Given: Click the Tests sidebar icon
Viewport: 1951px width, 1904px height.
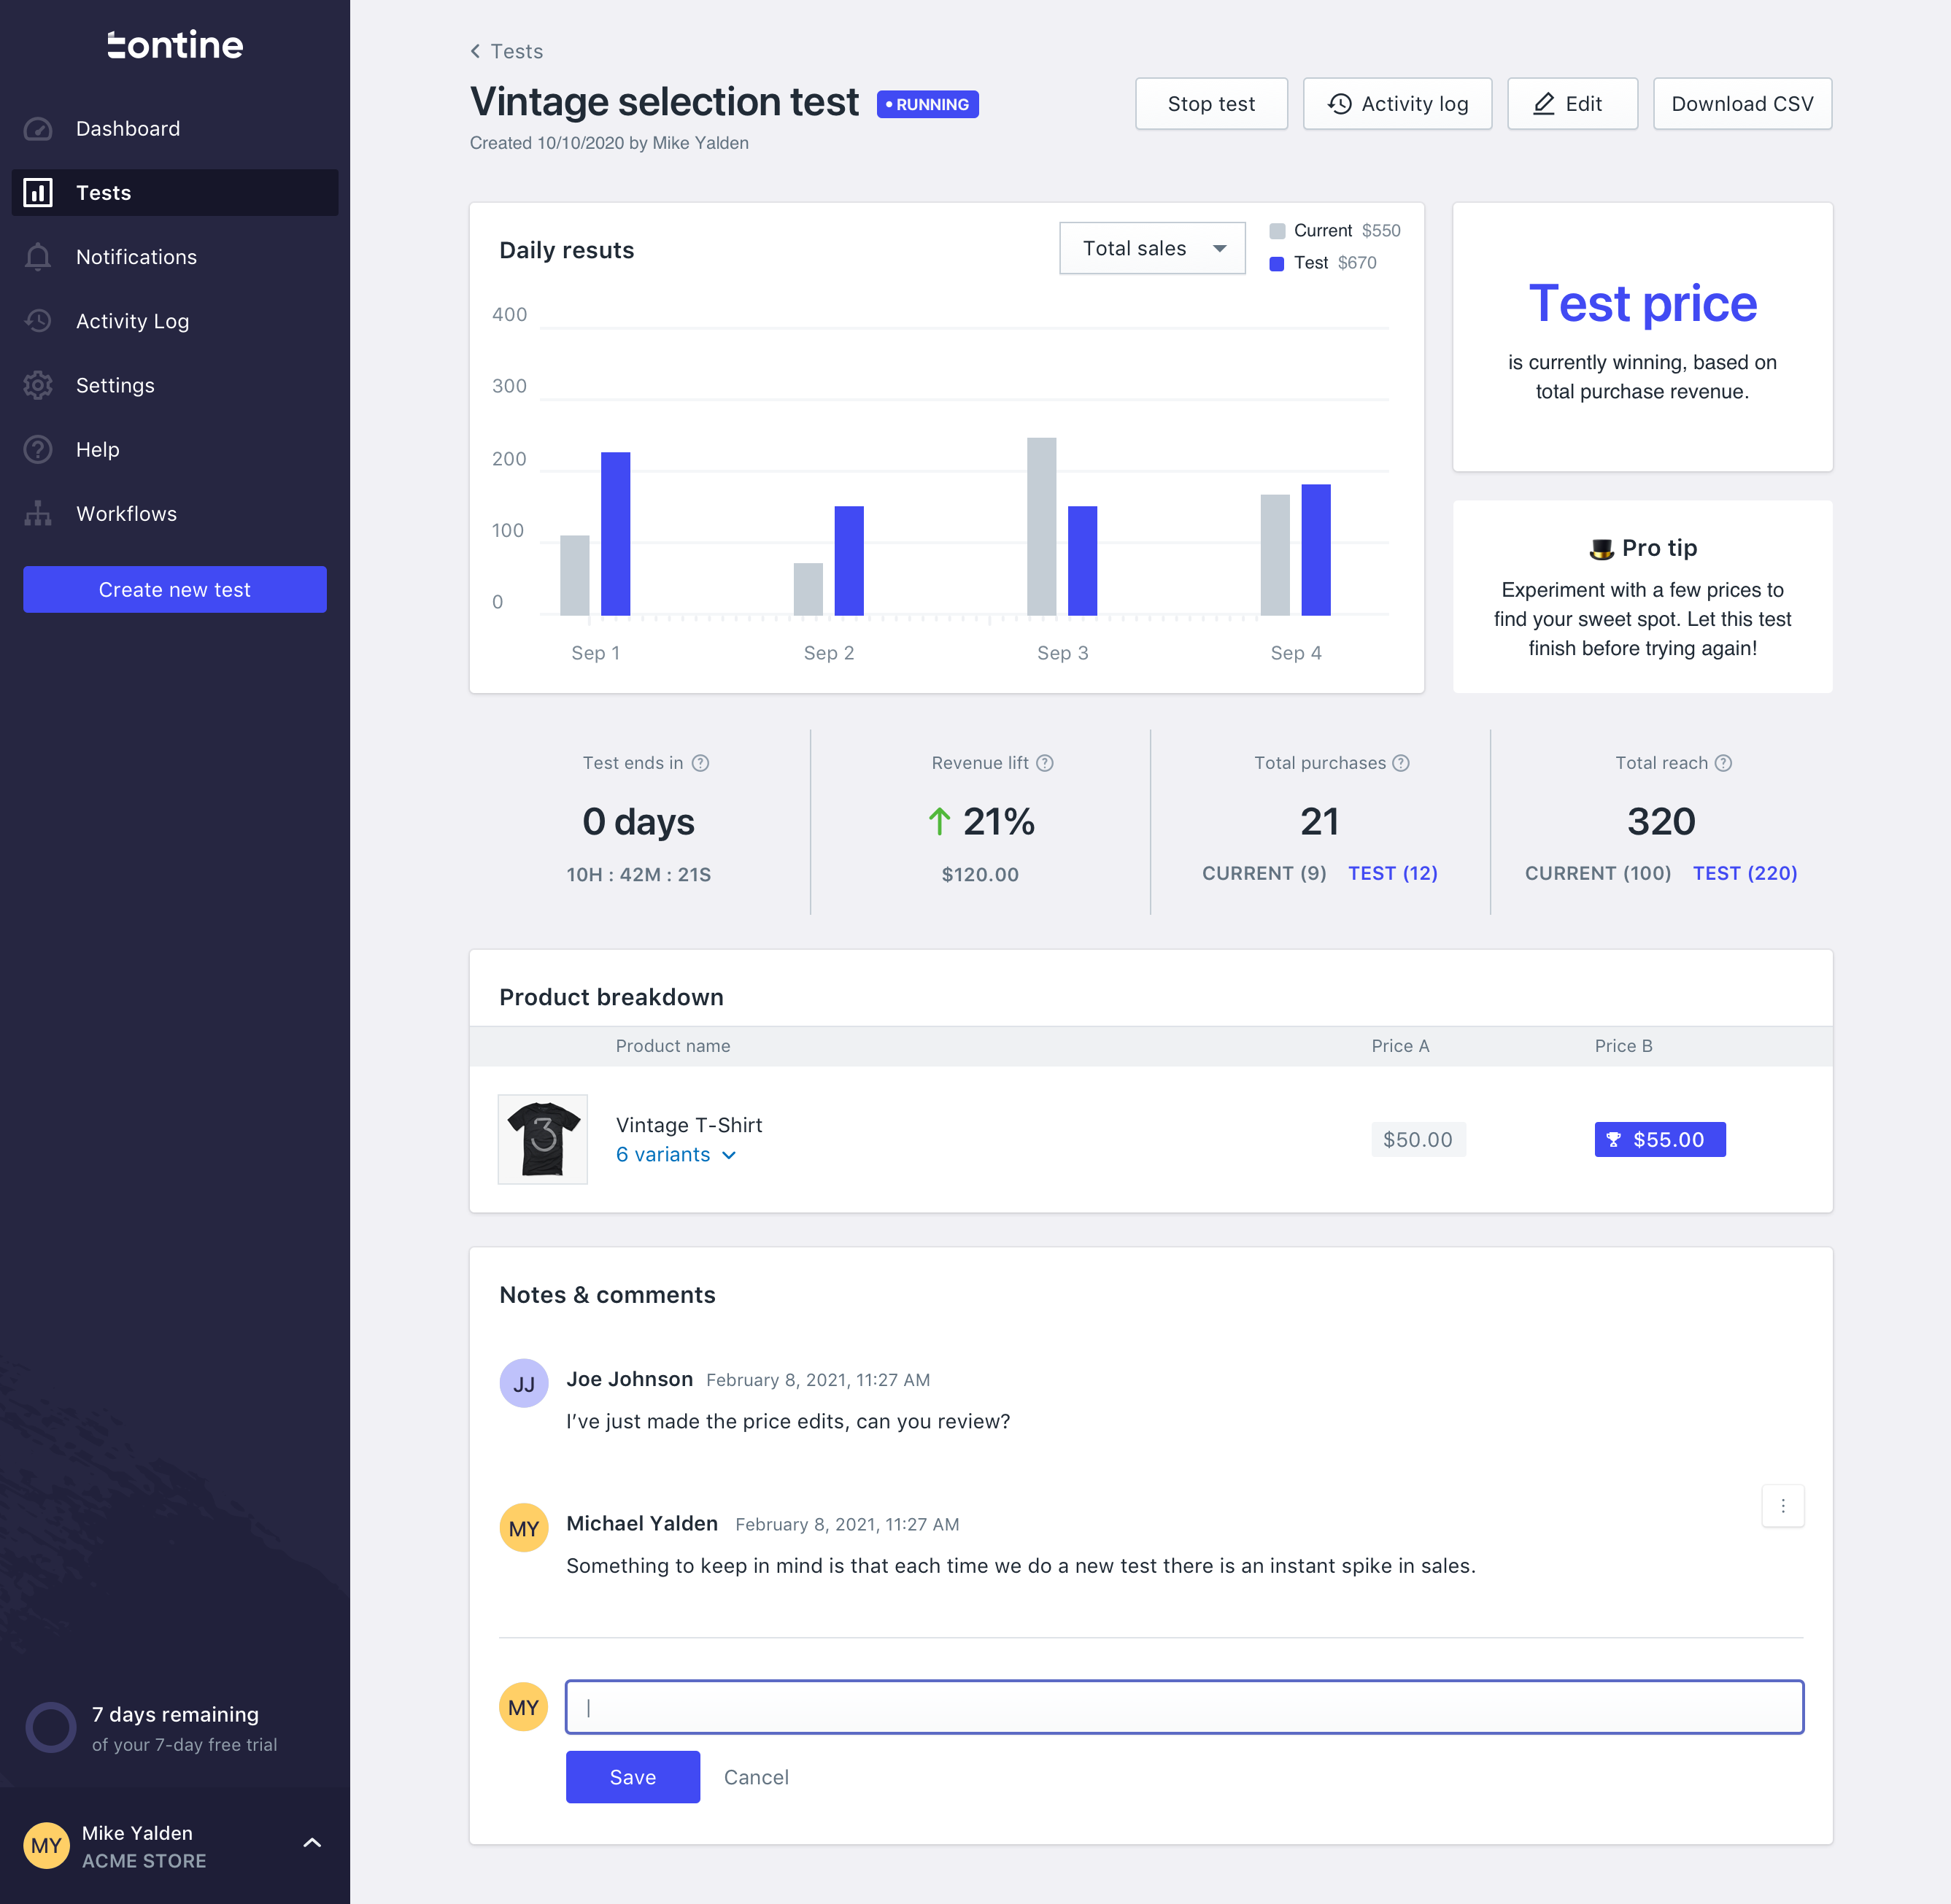Looking at the screenshot, I should pyautogui.click(x=39, y=192).
